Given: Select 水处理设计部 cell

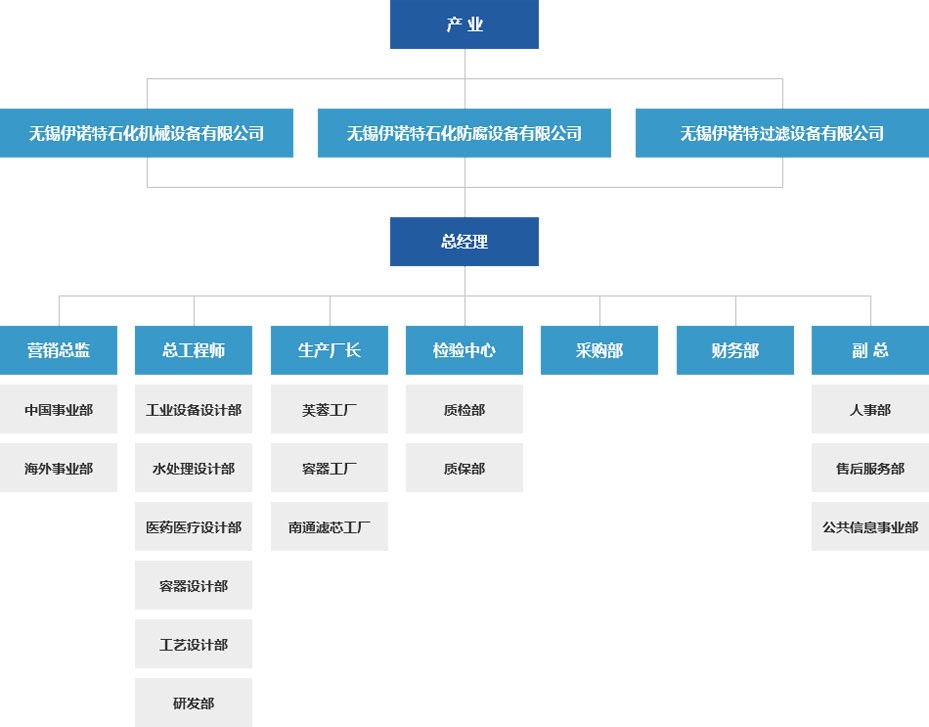Looking at the screenshot, I should point(194,468).
